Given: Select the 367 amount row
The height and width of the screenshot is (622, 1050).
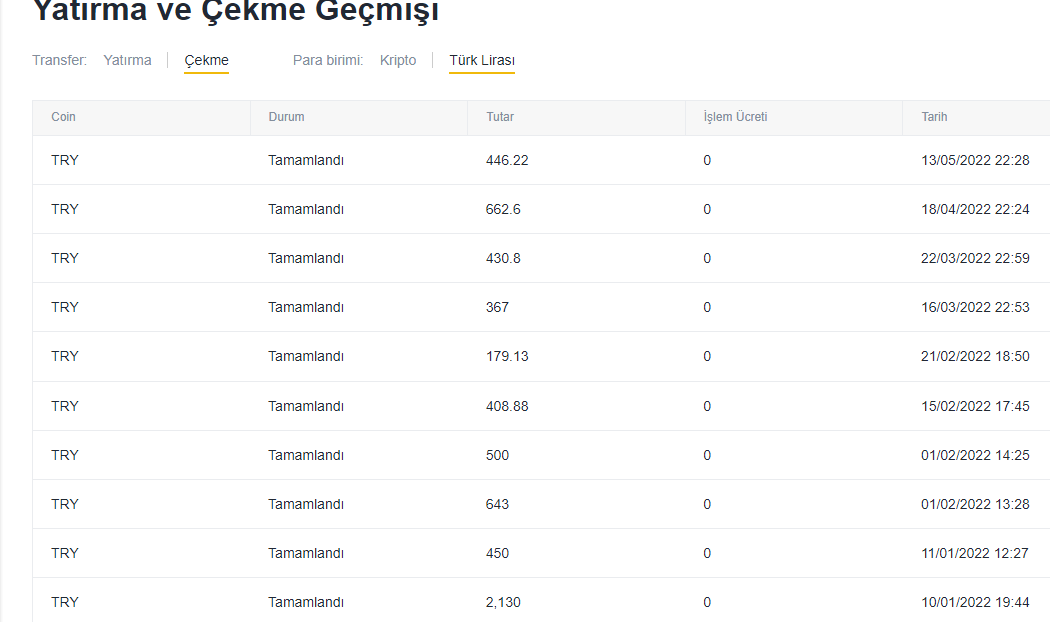Looking at the screenshot, I should [x=497, y=307].
